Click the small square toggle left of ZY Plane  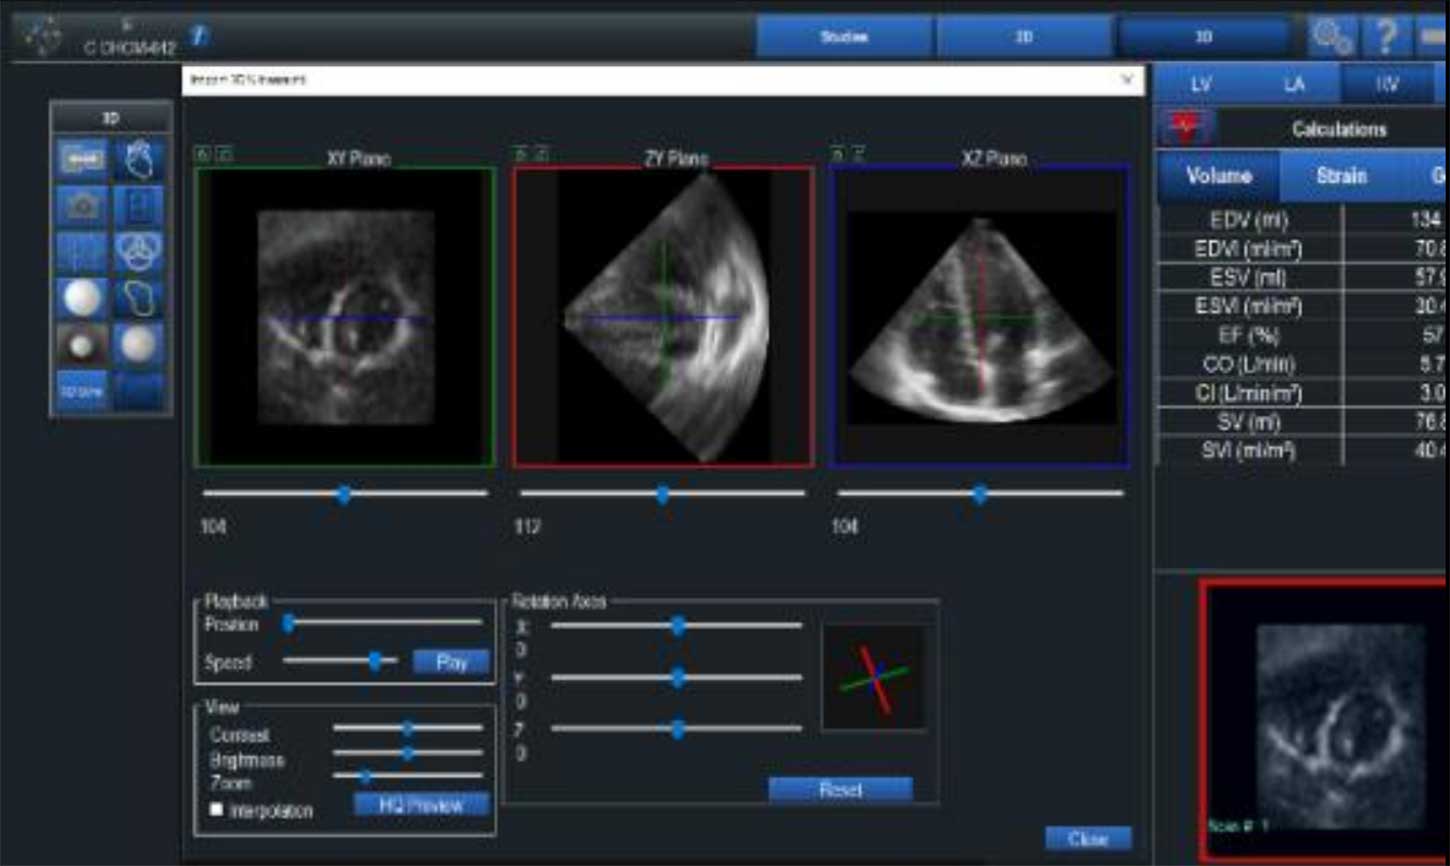coord(520,154)
